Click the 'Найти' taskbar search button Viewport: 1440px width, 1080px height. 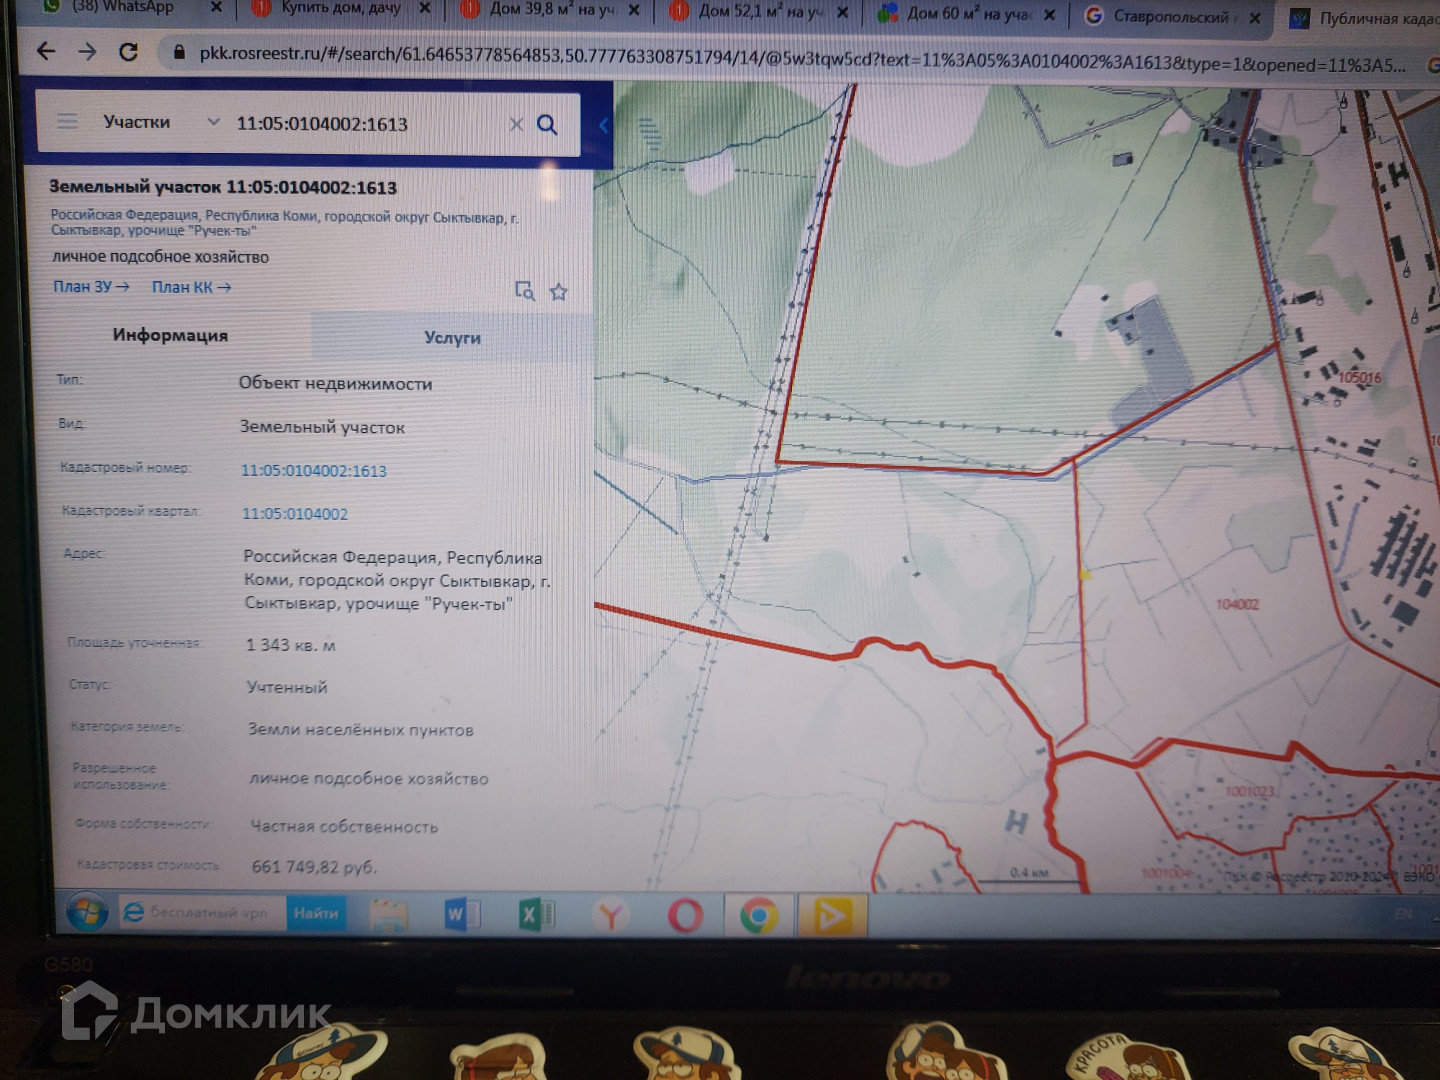(x=316, y=913)
